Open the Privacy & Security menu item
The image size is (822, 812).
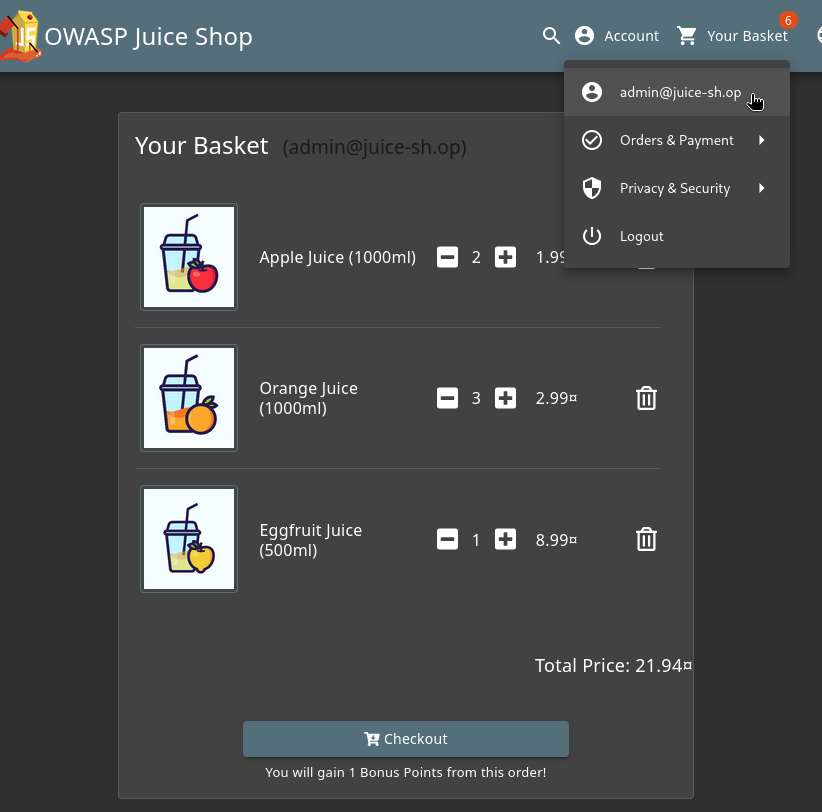(677, 188)
